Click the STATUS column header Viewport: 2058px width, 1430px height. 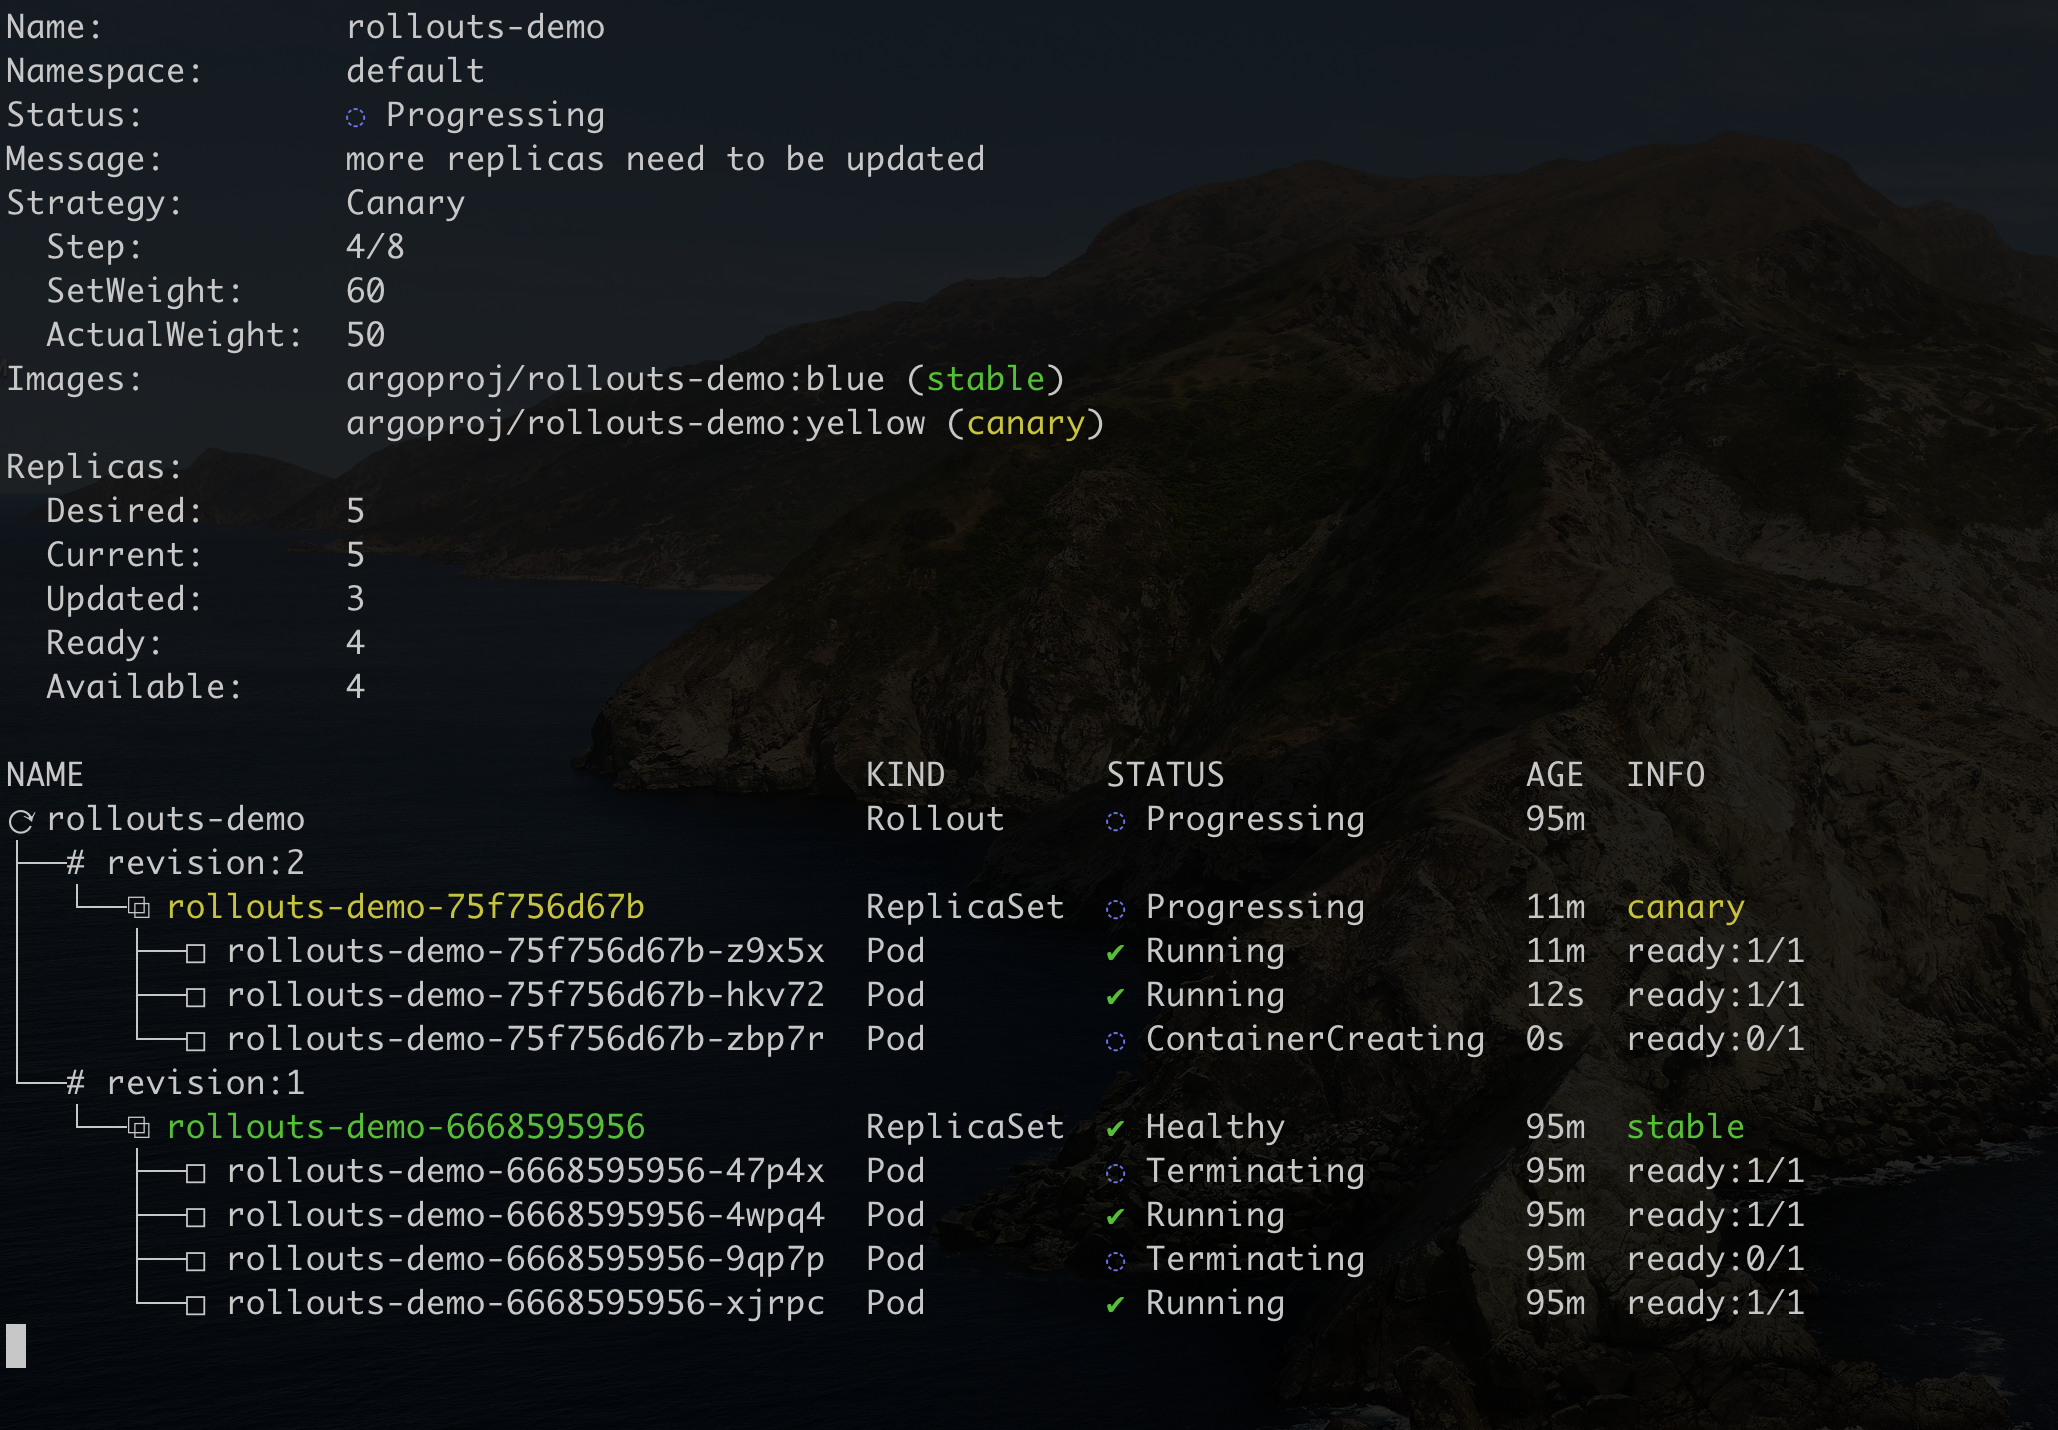point(1165,775)
